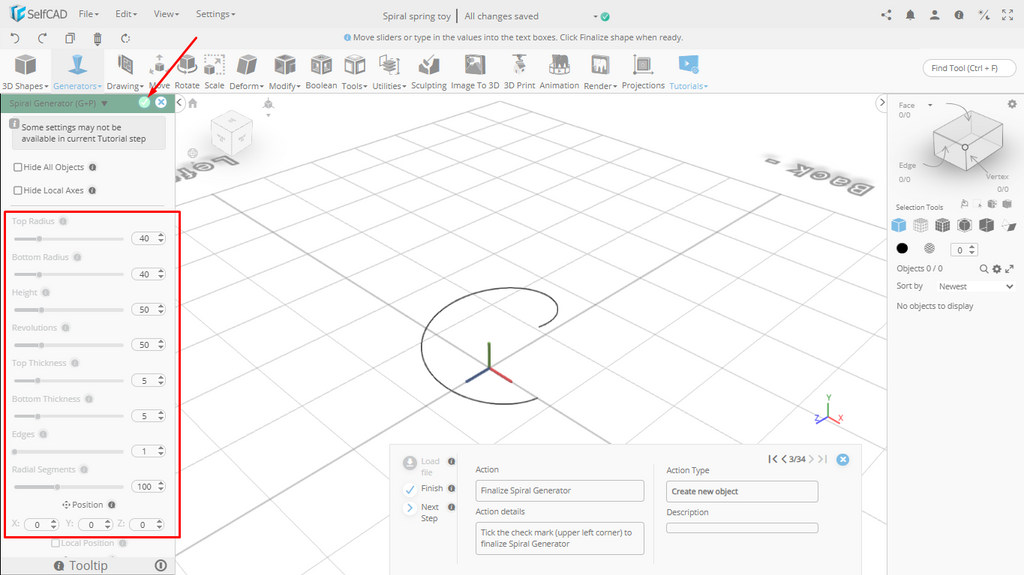Collapse the right panel chevron
This screenshot has width=1024, height=575.
point(882,103)
